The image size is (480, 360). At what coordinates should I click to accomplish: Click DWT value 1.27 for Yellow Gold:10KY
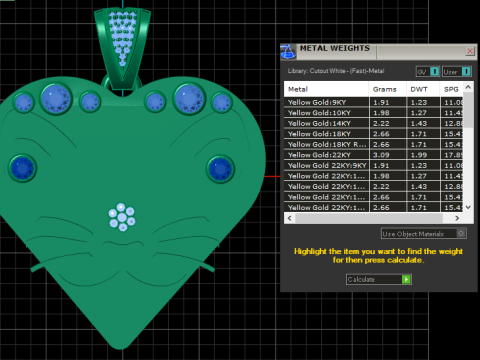coord(419,113)
